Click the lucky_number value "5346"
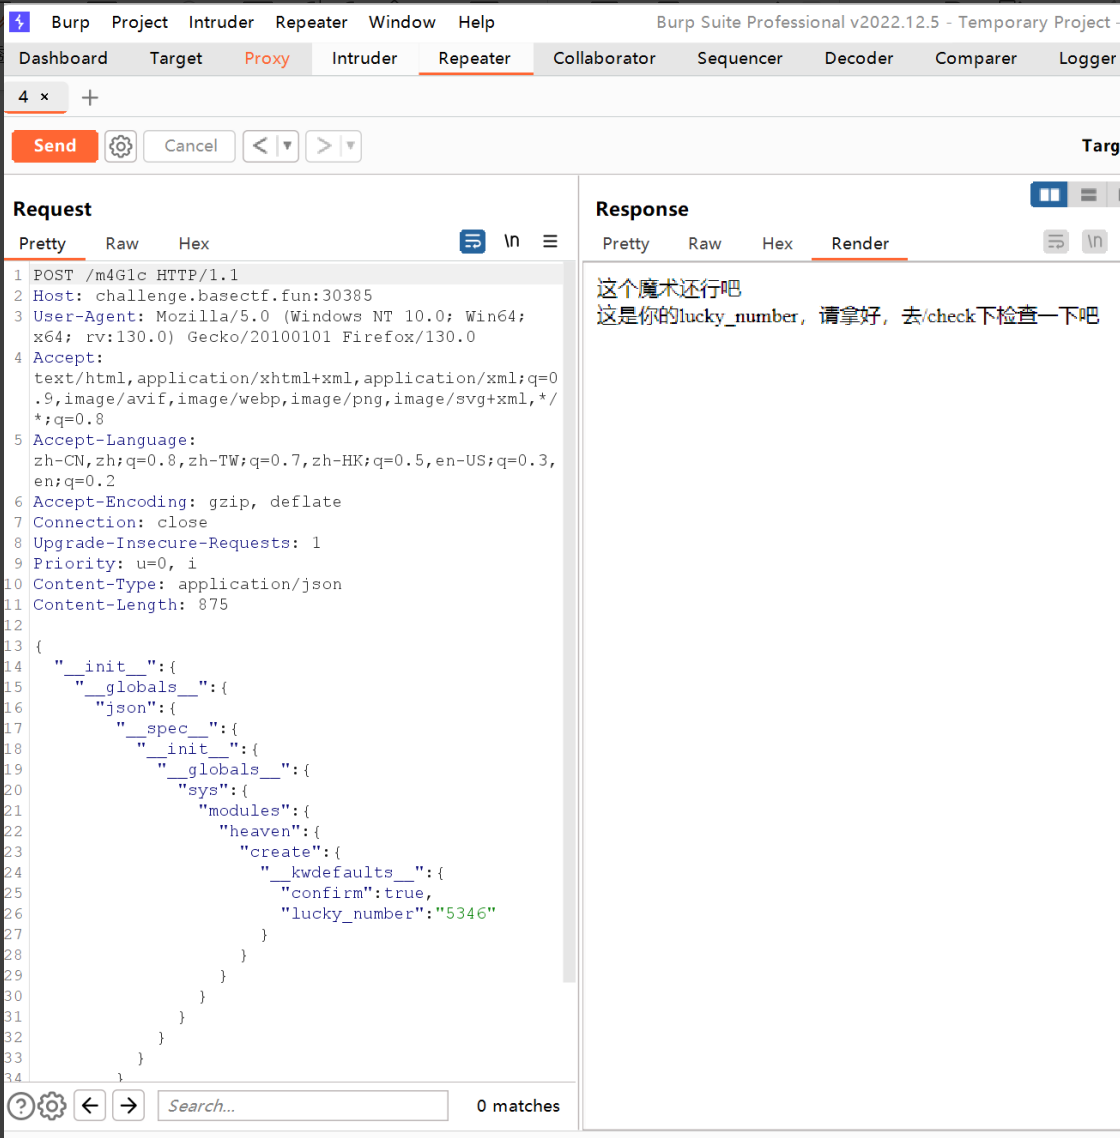This screenshot has height=1138, width=1120. [465, 914]
